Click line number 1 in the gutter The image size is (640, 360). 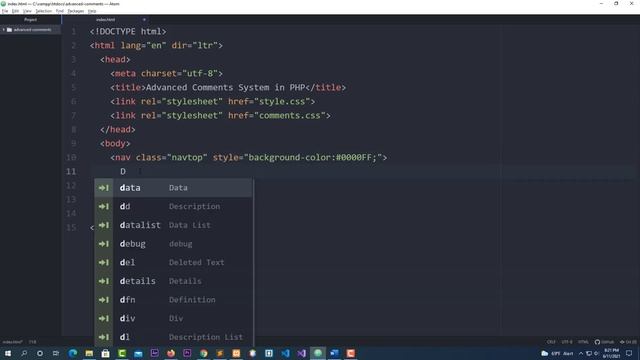73,31
